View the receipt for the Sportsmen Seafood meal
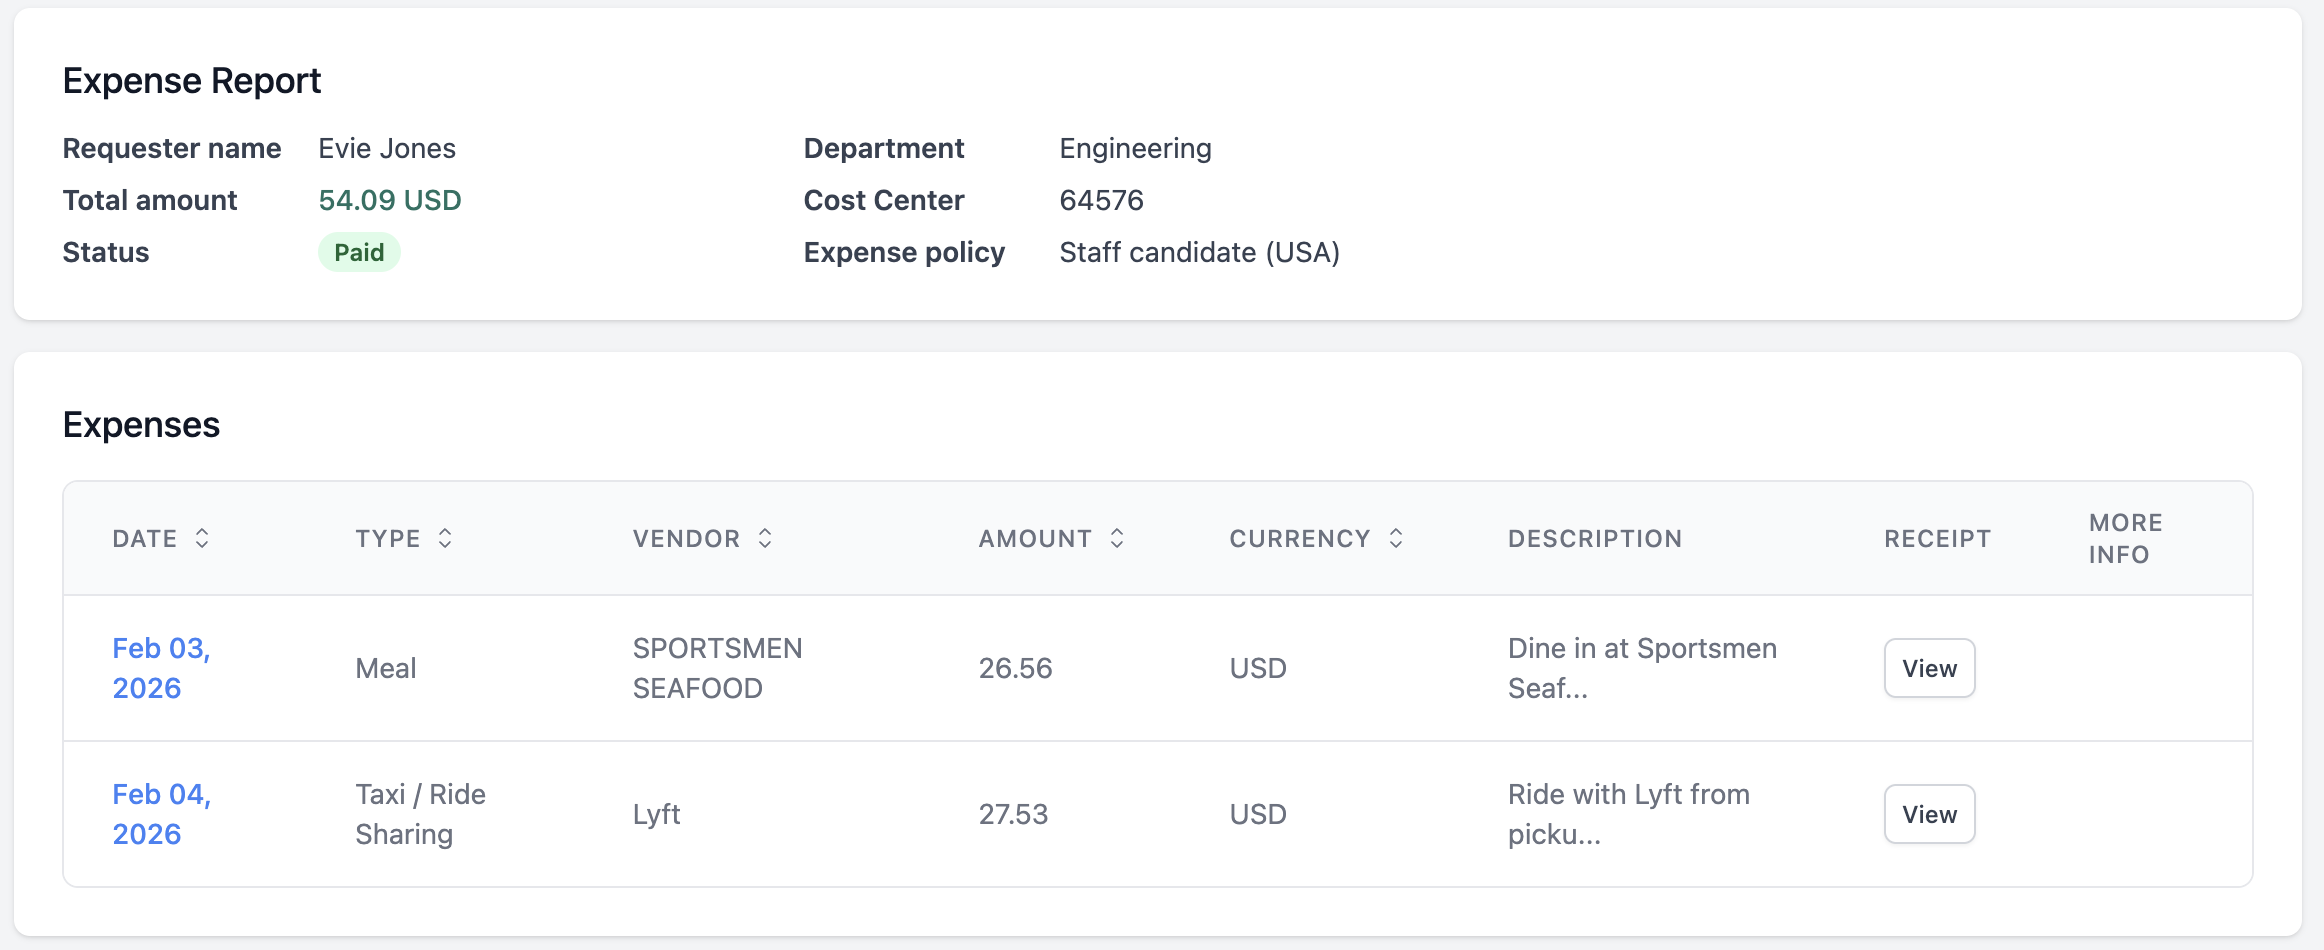 pos(1929,668)
